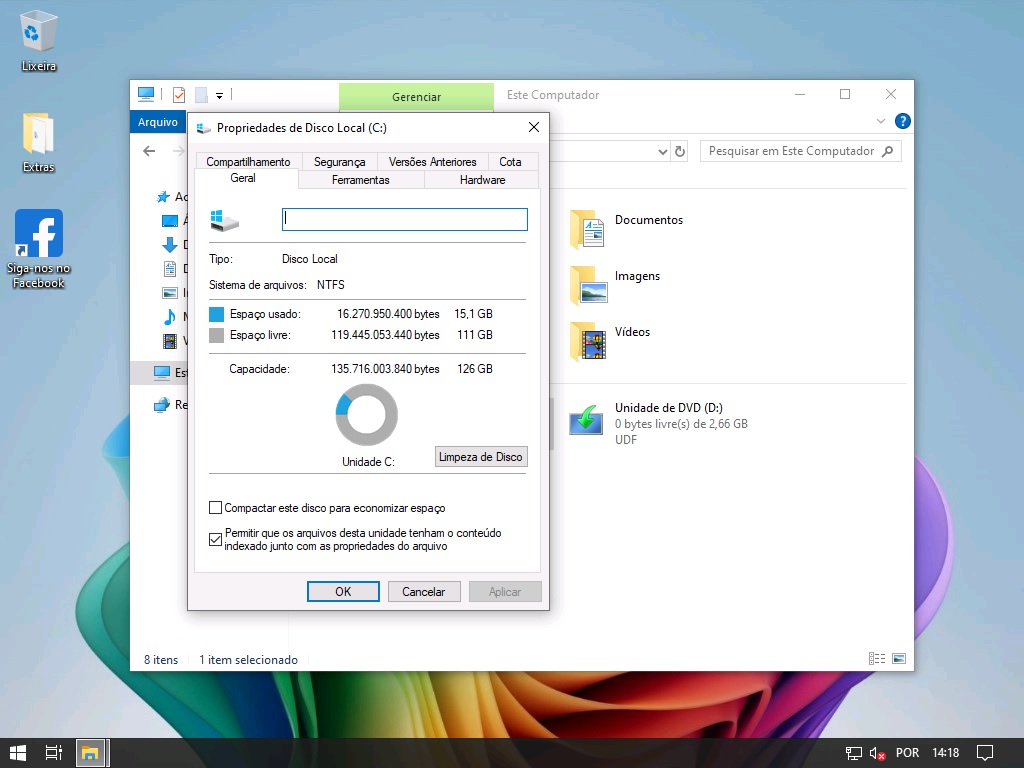Open the Cota tab

(x=510, y=161)
